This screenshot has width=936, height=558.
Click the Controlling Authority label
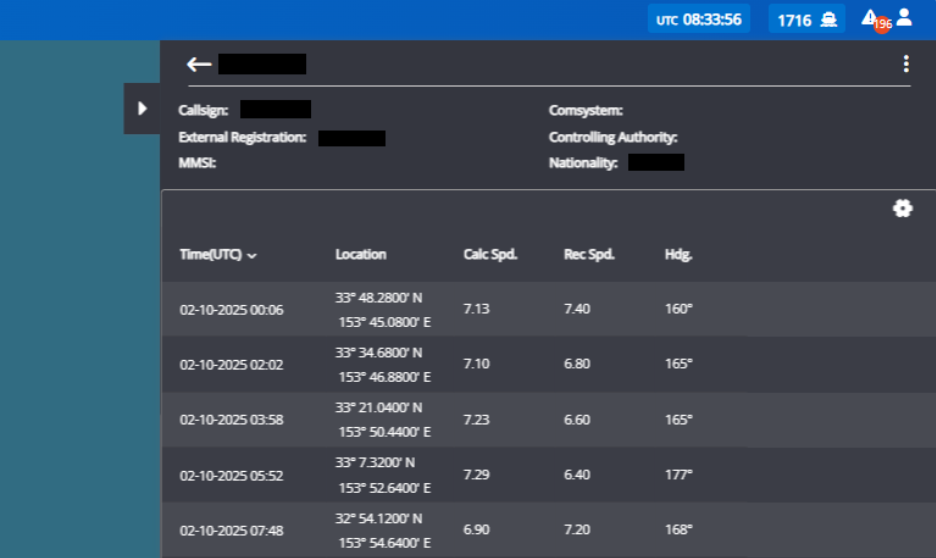pos(613,137)
